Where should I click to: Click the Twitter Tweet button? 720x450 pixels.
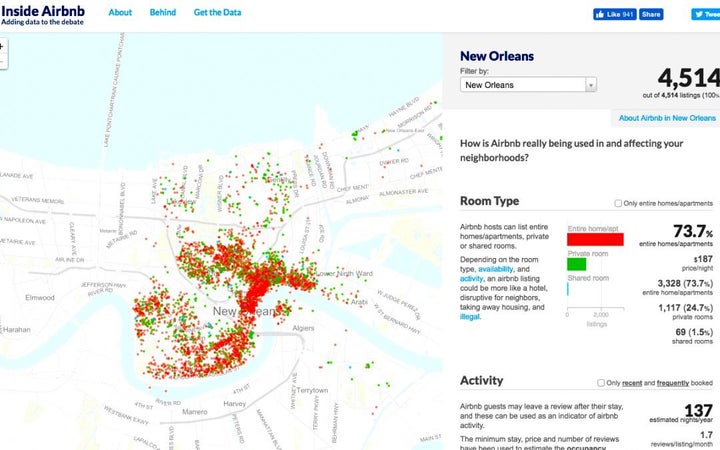(706, 14)
